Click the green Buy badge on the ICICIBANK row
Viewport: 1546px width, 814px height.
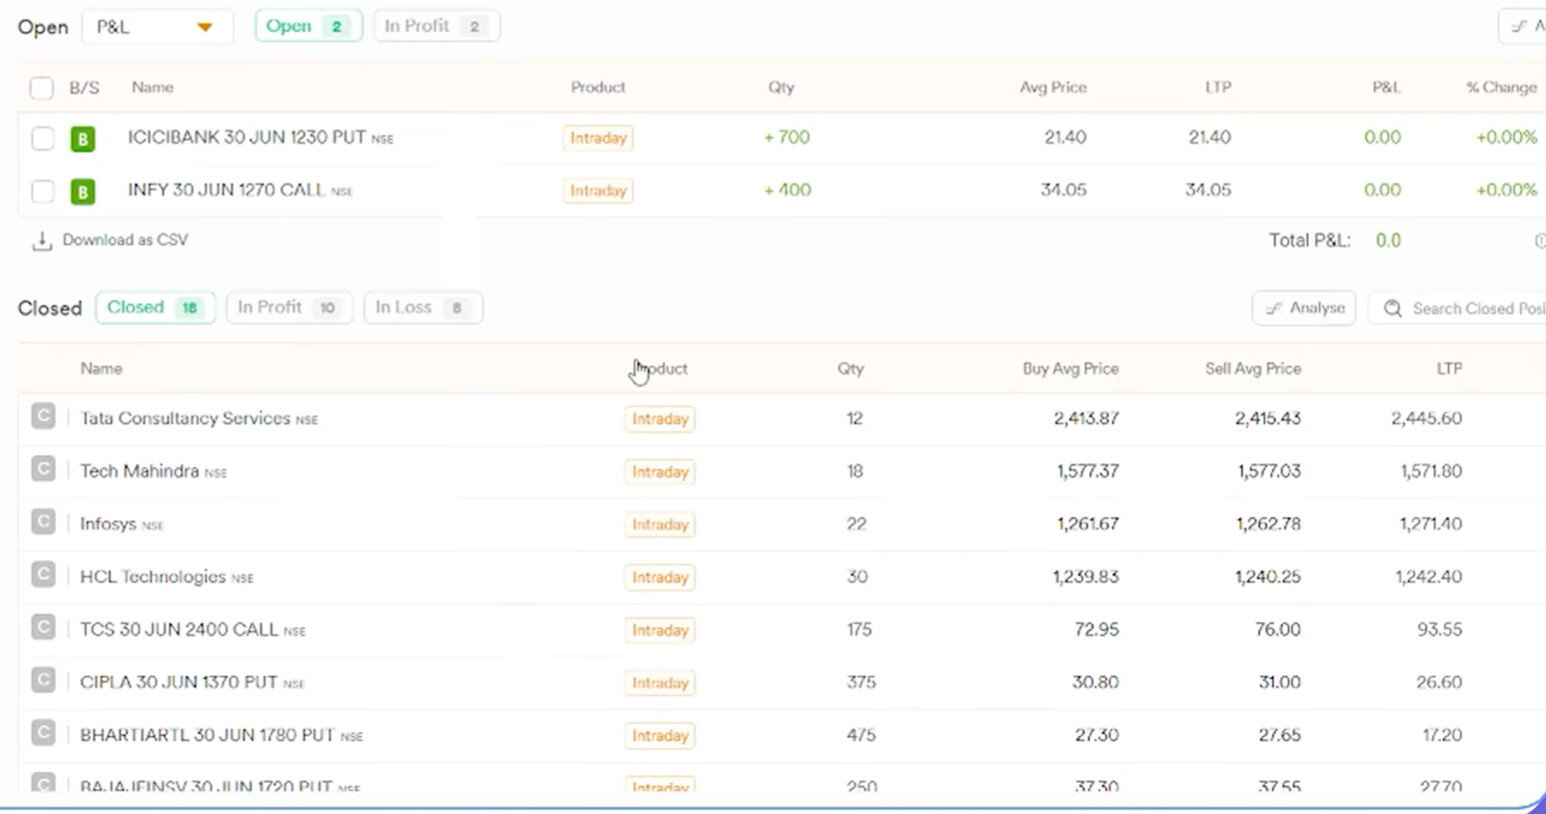[83, 138]
